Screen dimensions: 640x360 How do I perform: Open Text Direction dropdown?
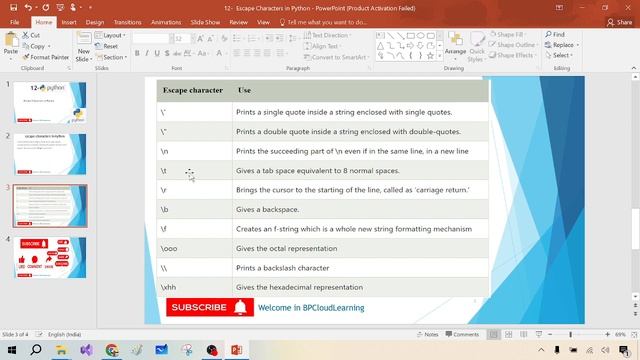[328, 36]
